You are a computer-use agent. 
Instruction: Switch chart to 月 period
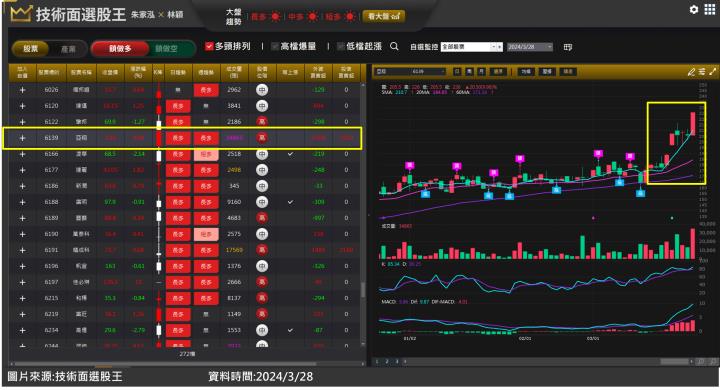pyautogui.click(x=481, y=72)
